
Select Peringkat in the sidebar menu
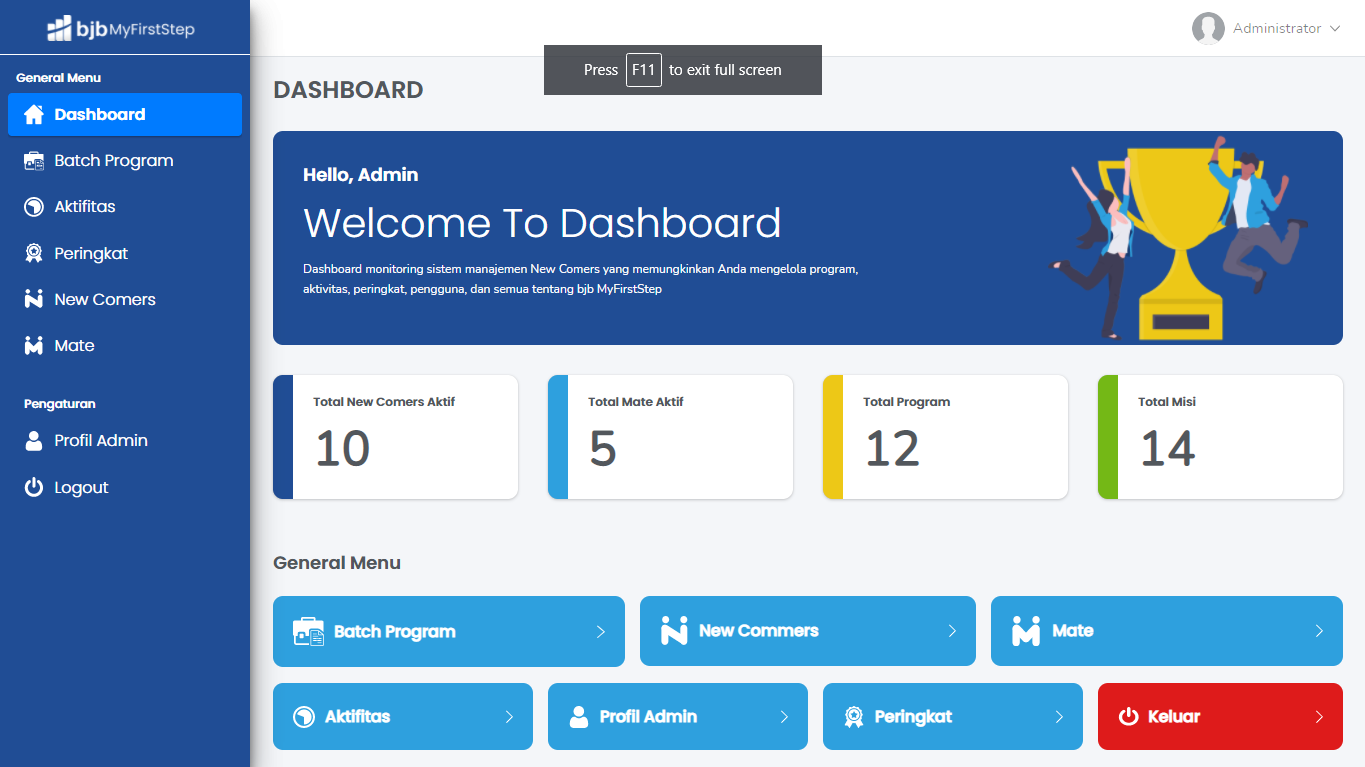pos(125,254)
